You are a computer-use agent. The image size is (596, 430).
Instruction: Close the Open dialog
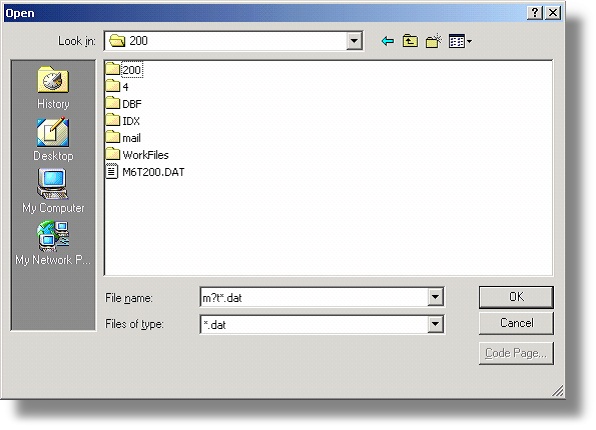click(x=553, y=13)
